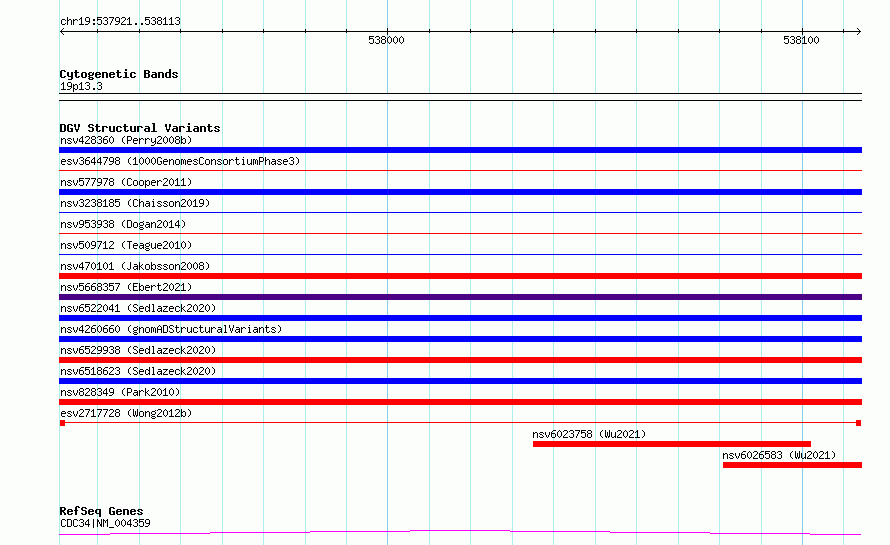890x545 pixels.
Task: Click the nsv577978 (Cooper2011) label
Action: click(126, 182)
